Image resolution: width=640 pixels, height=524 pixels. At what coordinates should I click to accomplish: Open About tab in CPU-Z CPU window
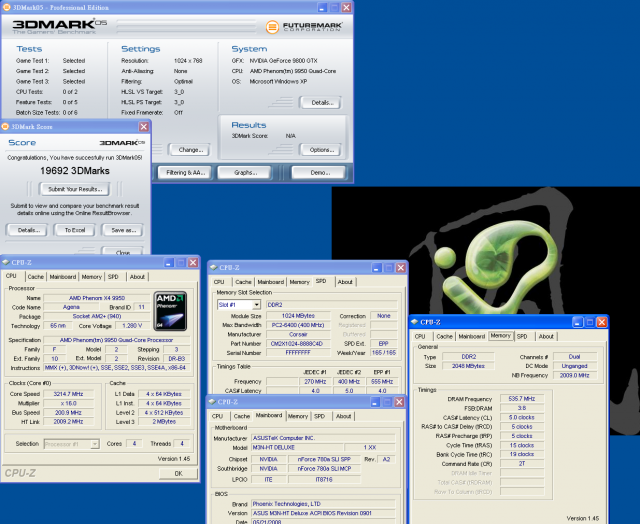tap(137, 277)
